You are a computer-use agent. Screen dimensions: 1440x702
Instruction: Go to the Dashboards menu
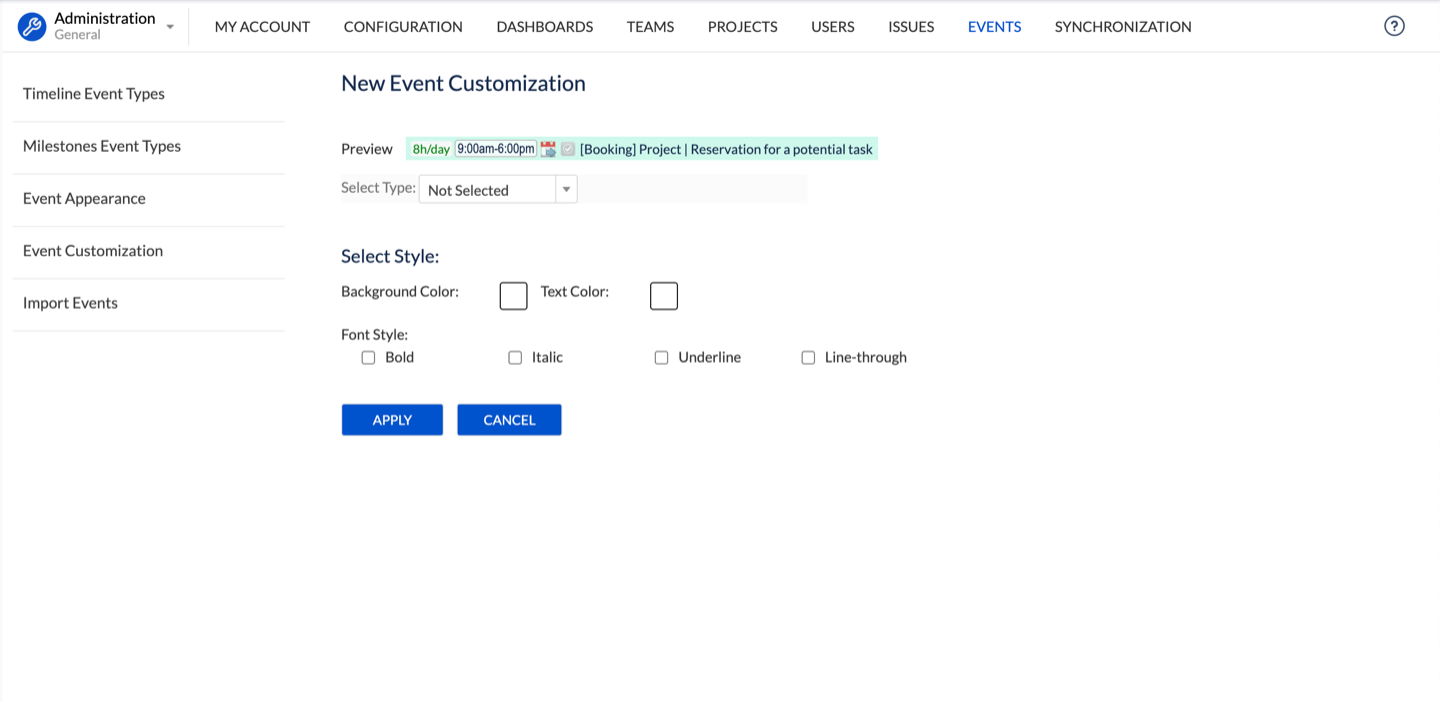(544, 27)
